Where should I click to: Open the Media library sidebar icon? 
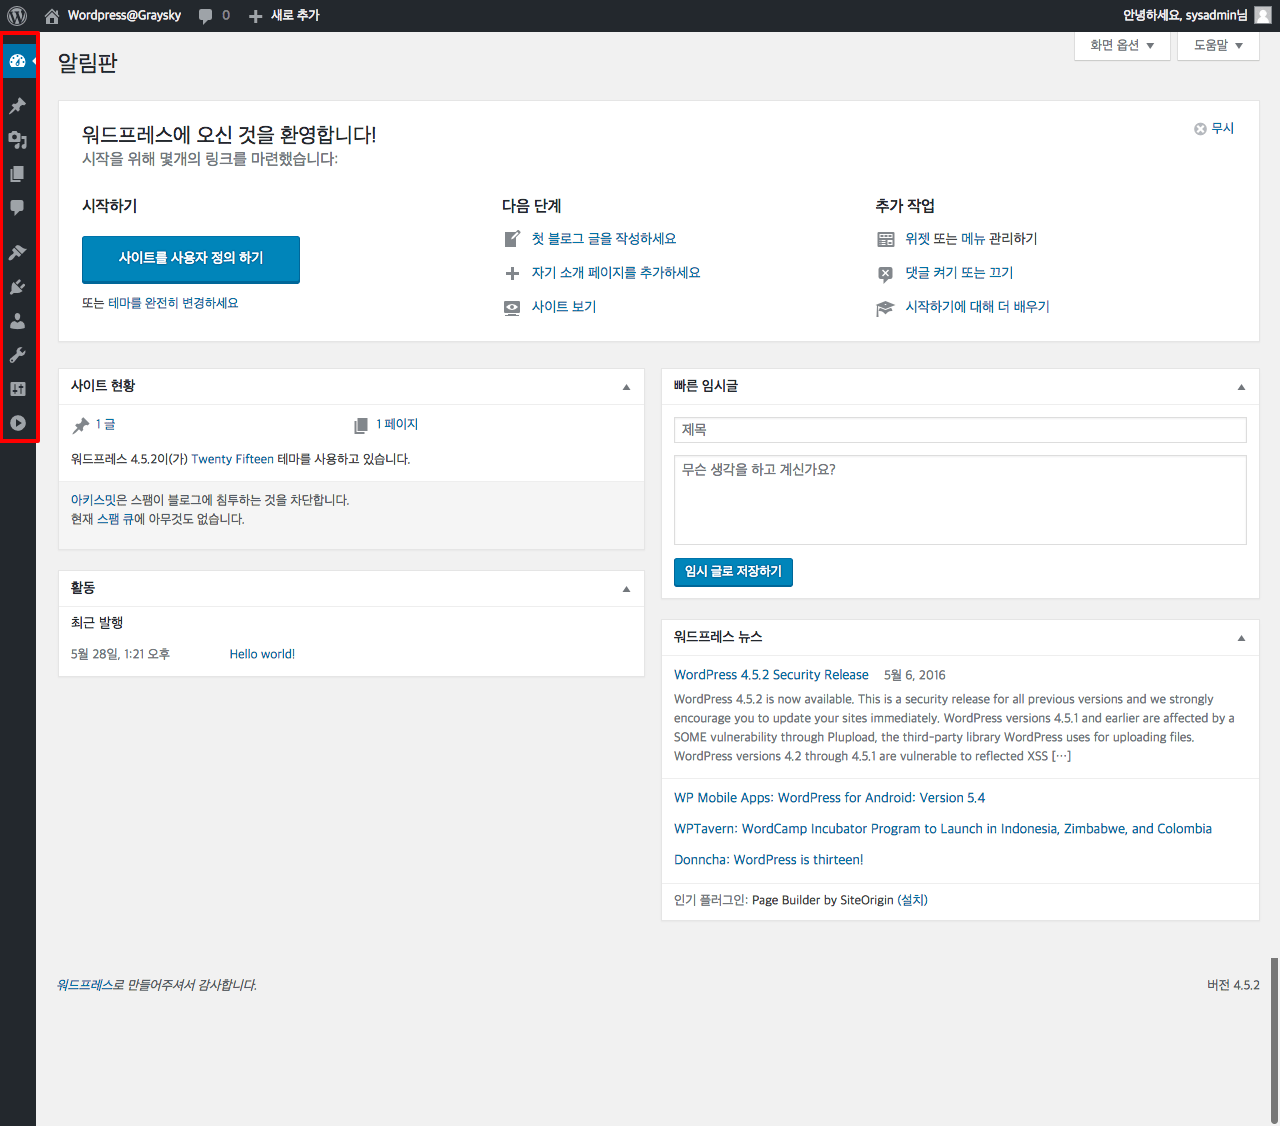pos(17,140)
